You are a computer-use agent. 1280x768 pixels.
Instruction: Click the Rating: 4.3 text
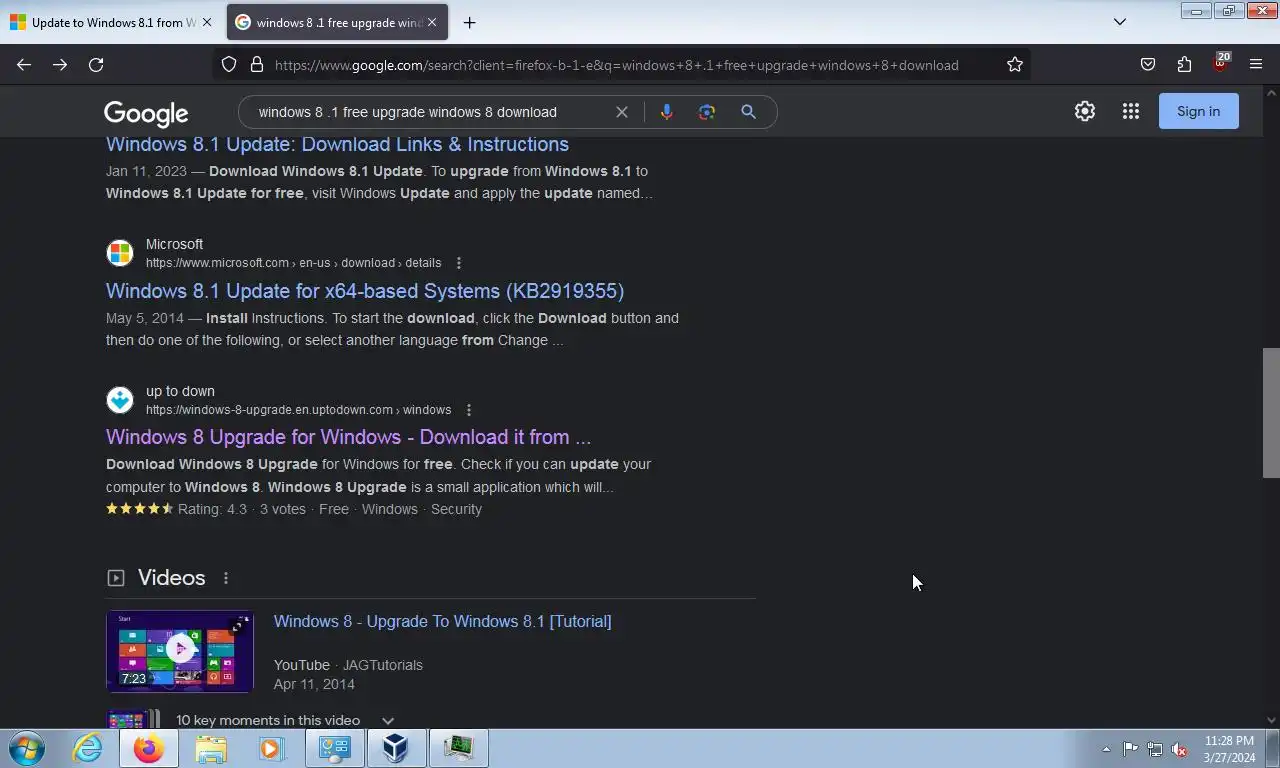212,509
